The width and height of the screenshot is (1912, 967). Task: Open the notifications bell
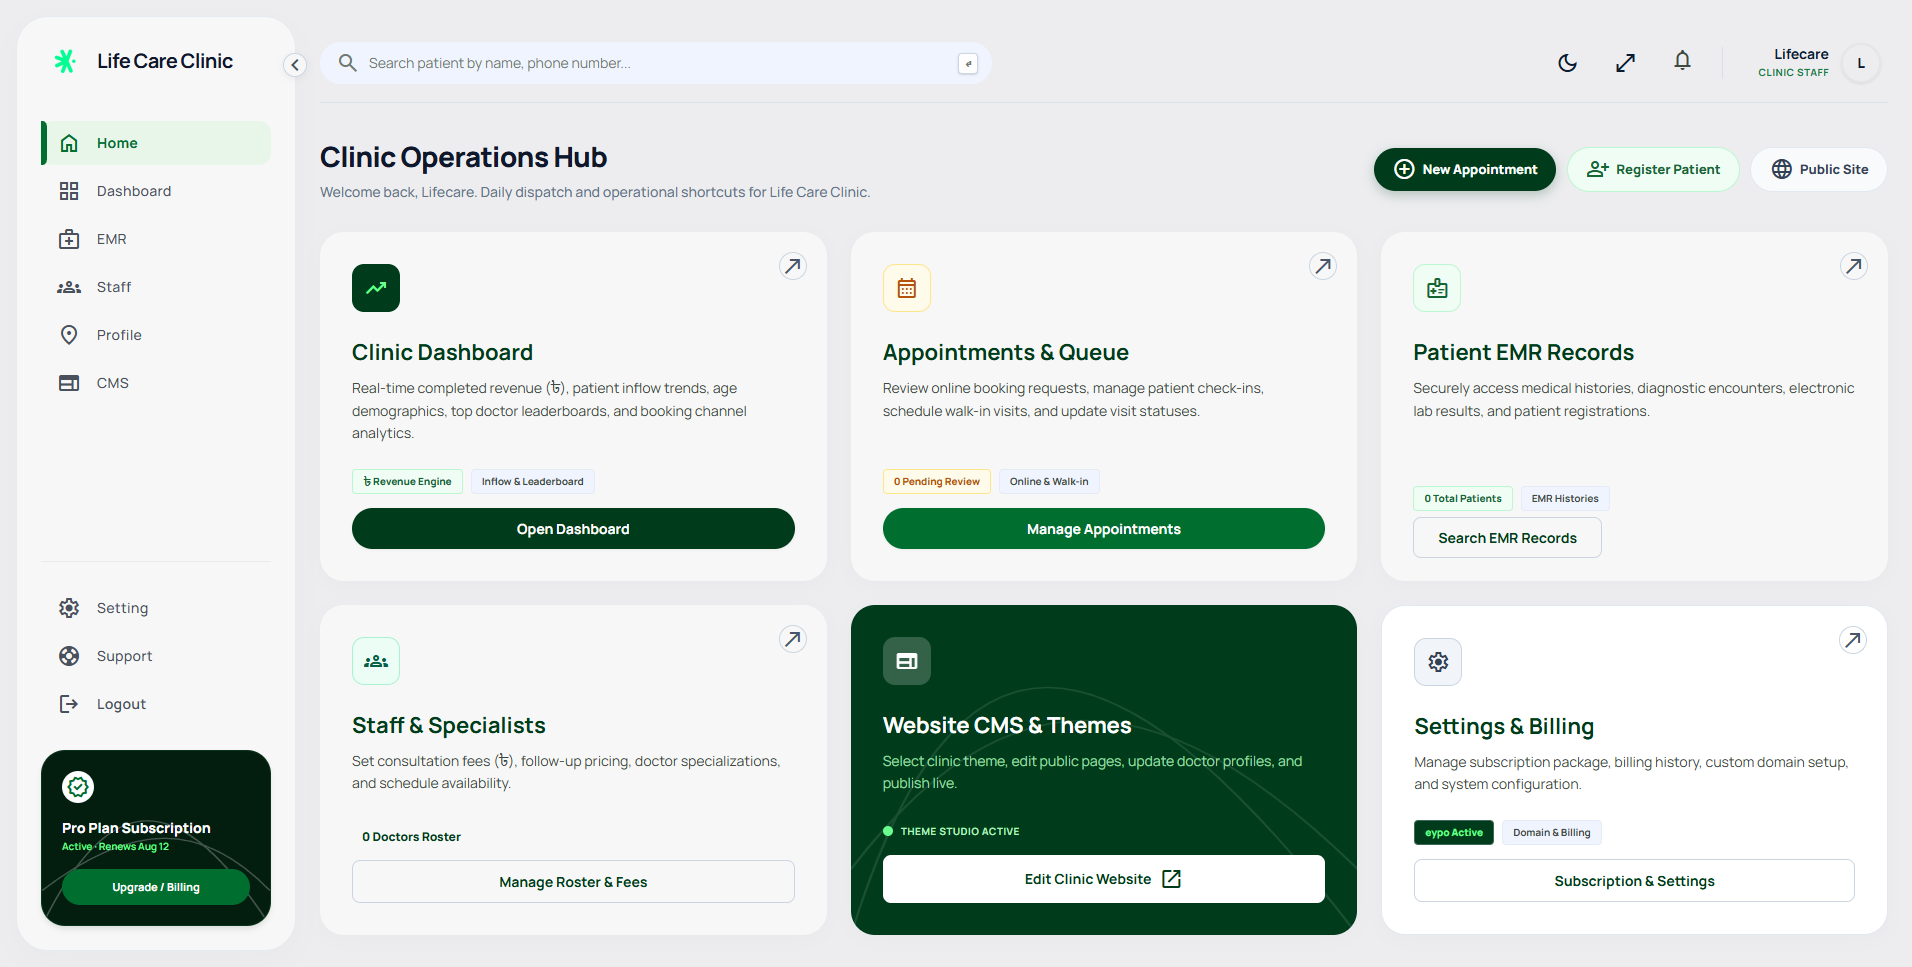point(1682,62)
